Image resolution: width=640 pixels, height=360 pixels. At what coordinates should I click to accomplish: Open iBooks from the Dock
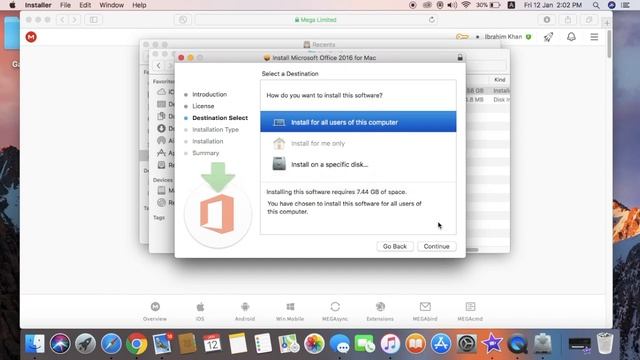tap(416, 343)
